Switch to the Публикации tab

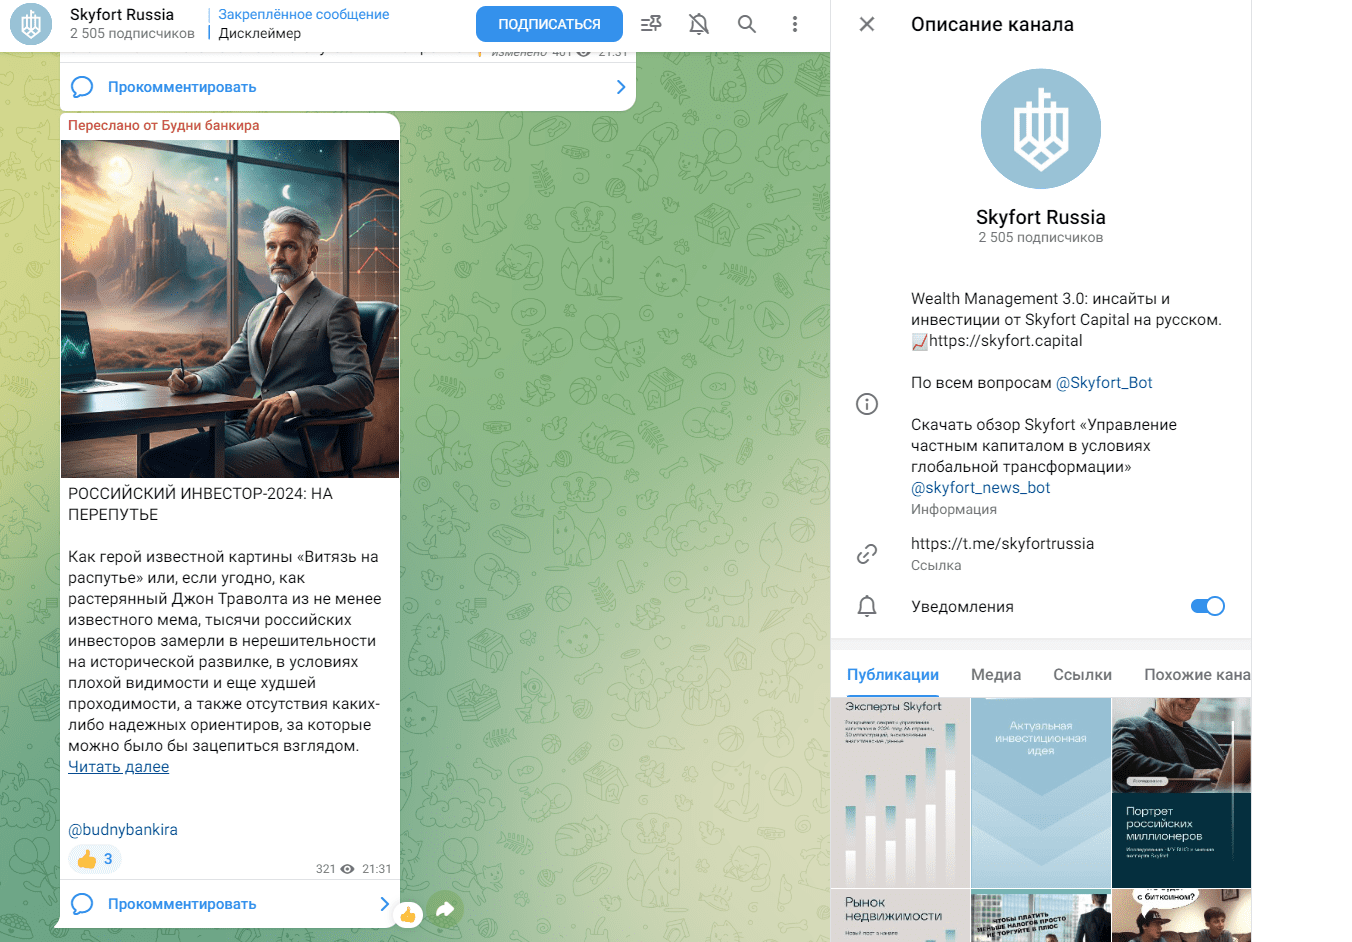point(893,675)
